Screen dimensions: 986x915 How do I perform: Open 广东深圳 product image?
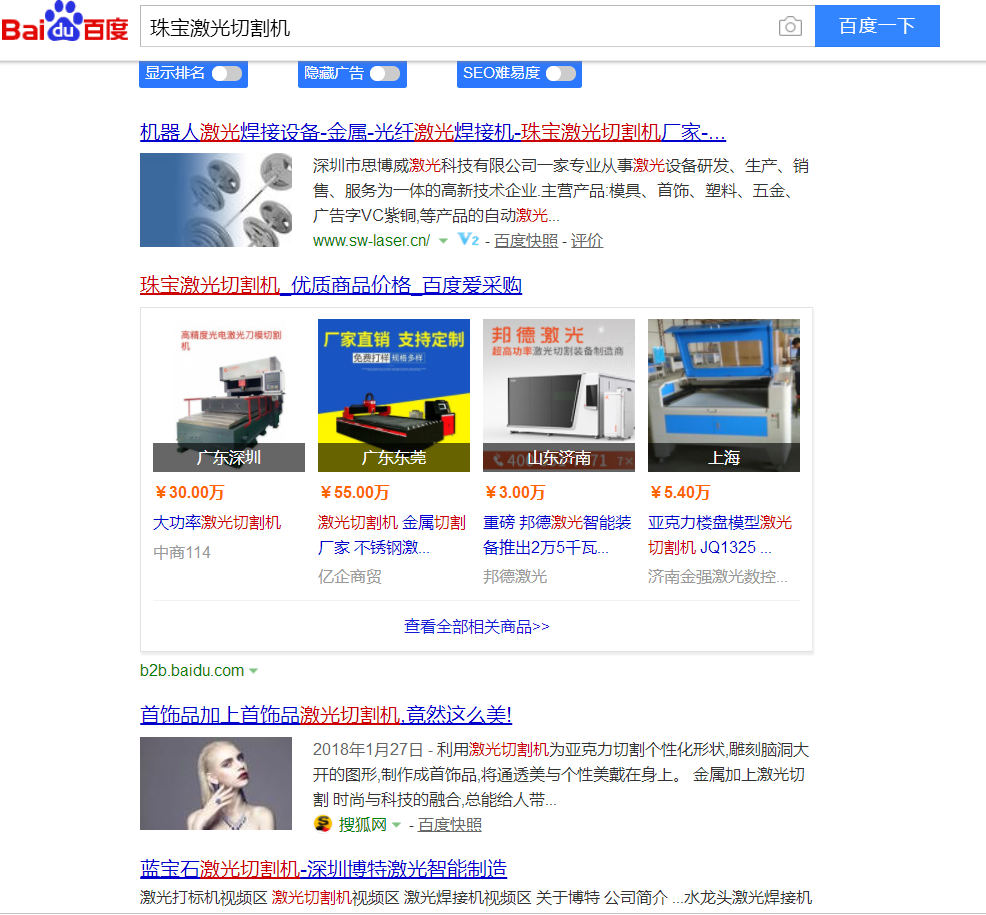pyautogui.click(x=229, y=395)
